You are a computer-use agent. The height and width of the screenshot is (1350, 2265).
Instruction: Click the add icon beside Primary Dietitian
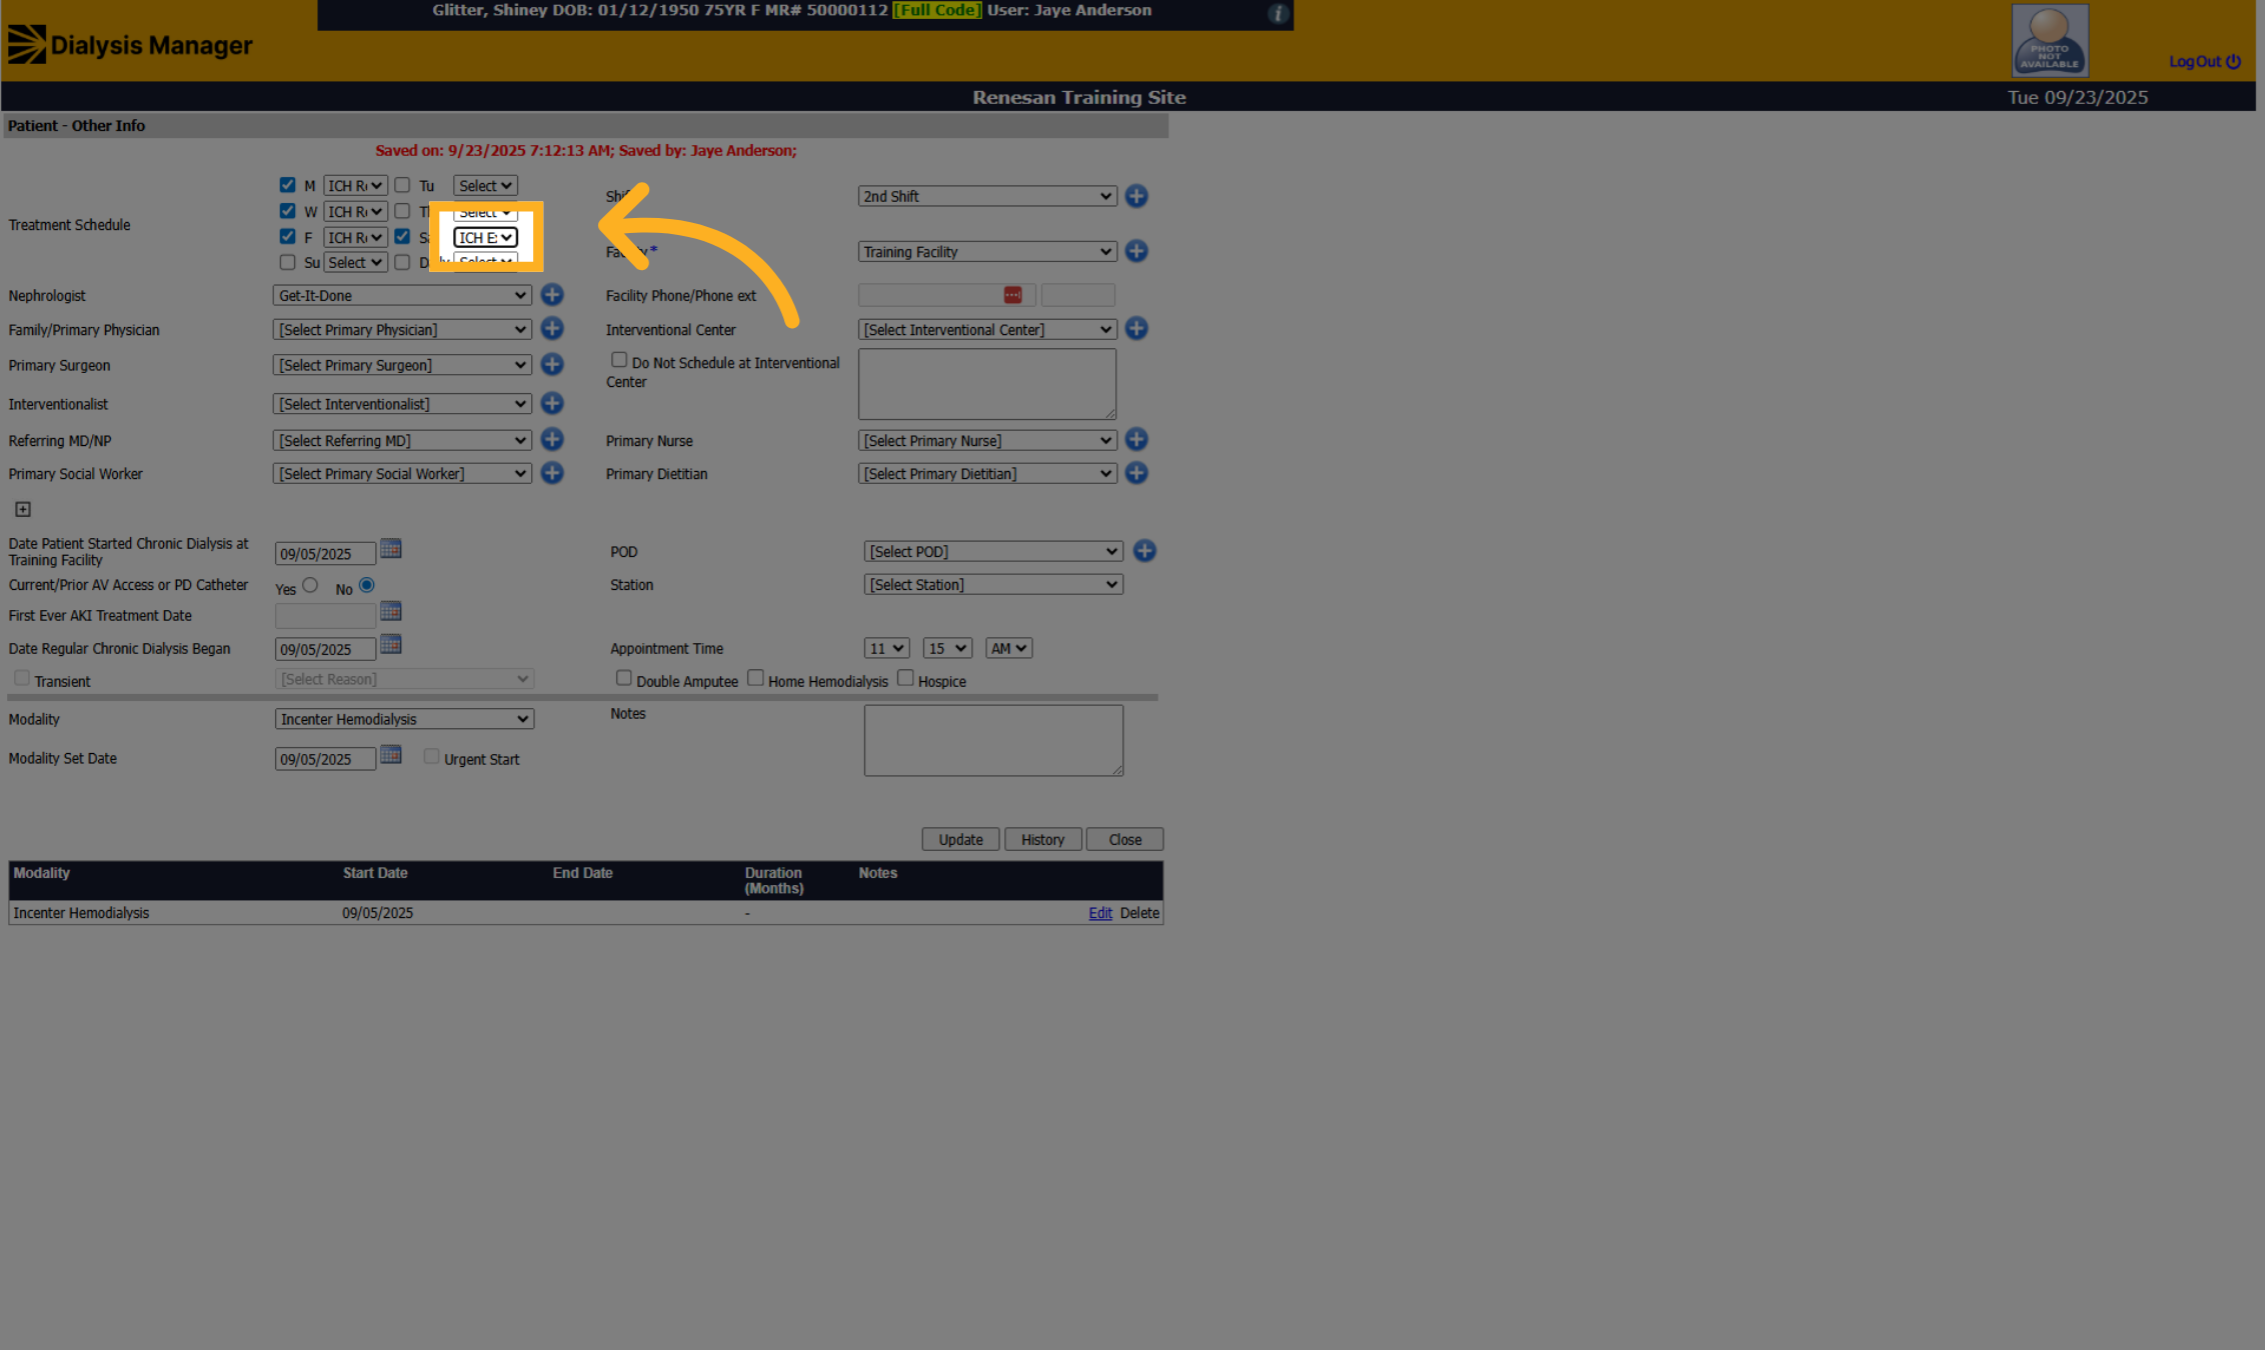tap(1136, 473)
